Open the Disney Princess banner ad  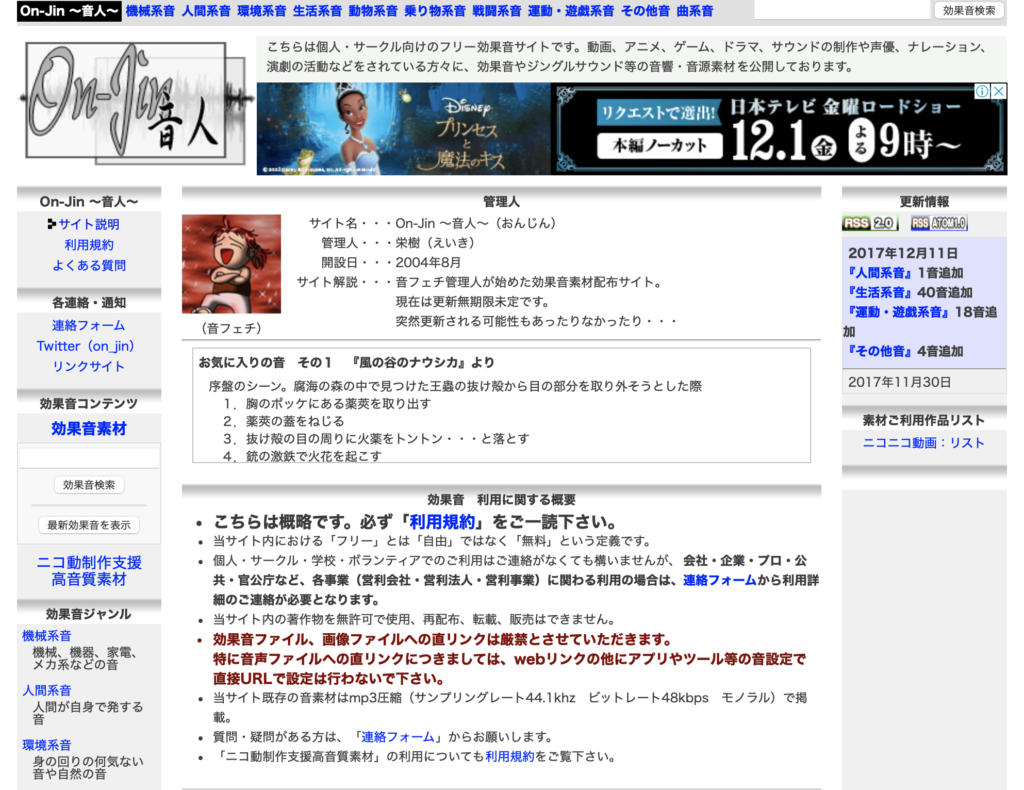tap(403, 129)
